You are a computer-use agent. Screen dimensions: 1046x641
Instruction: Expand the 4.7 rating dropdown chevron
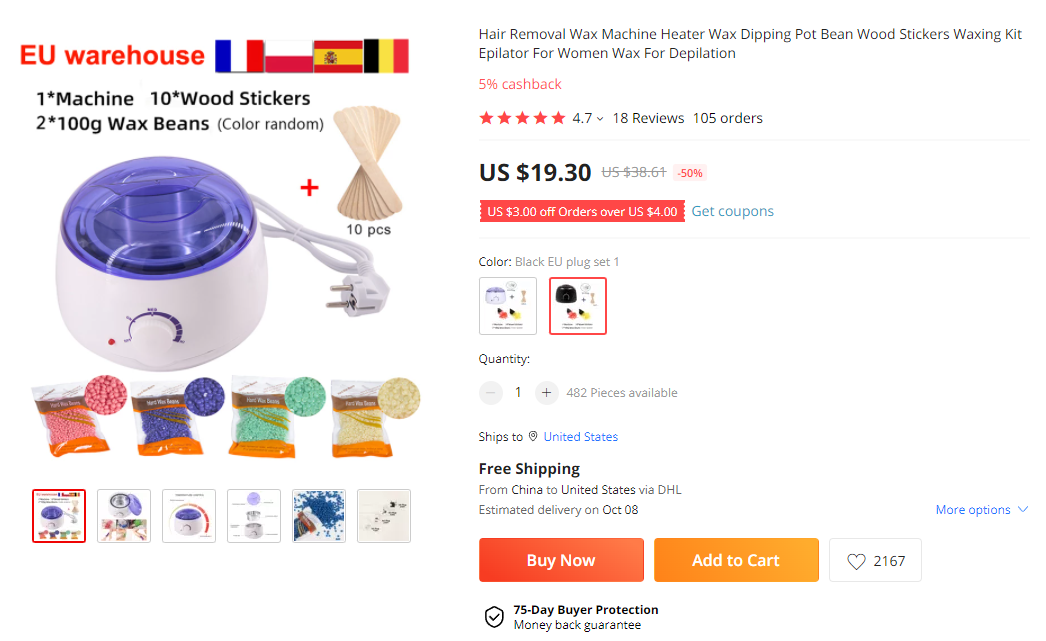click(600, 119)
